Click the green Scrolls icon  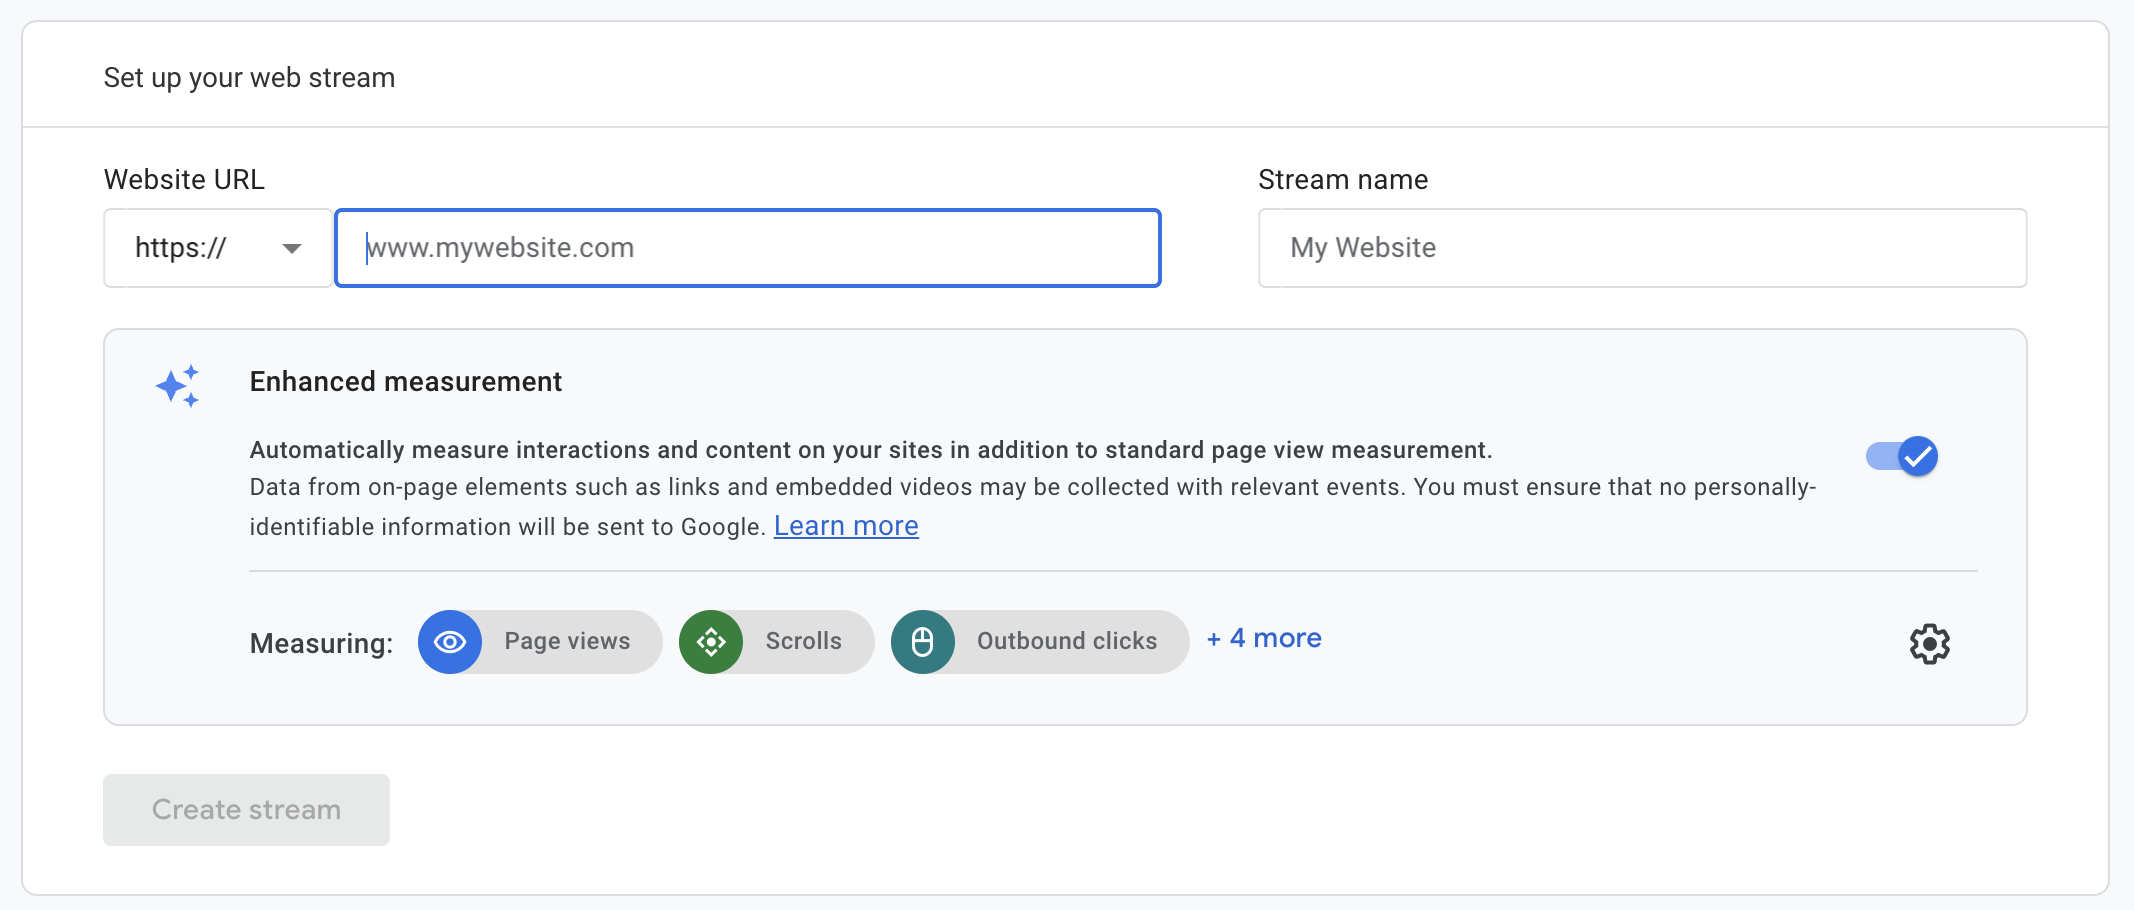pyautogui.click(x=711, y=642)
